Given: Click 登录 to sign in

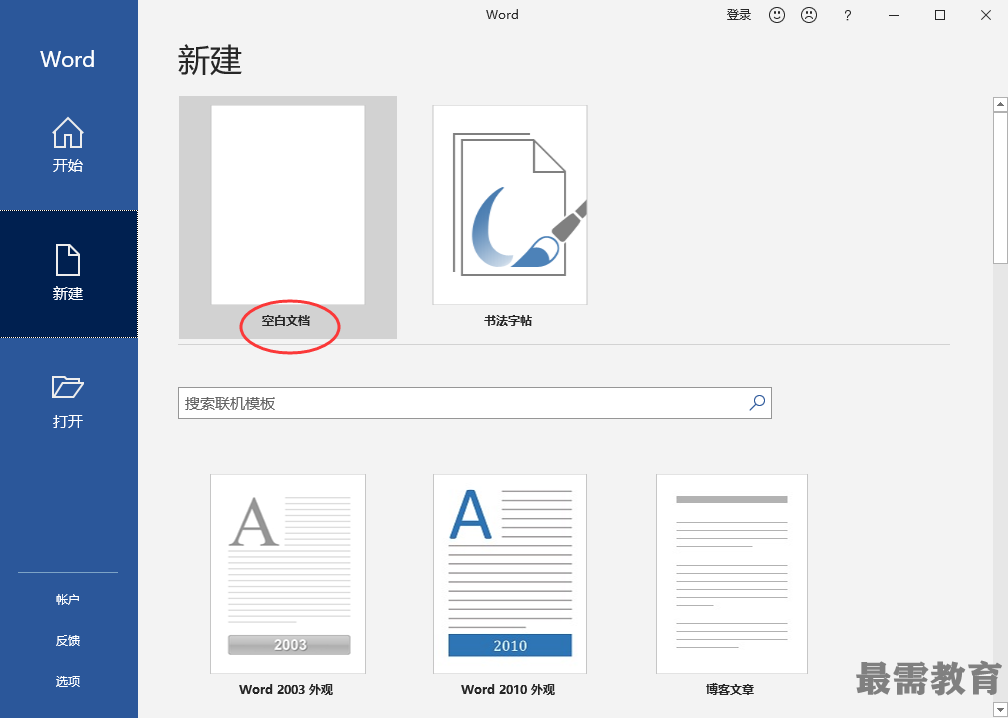Looking at the screenshot, I should tap(739, 15).
